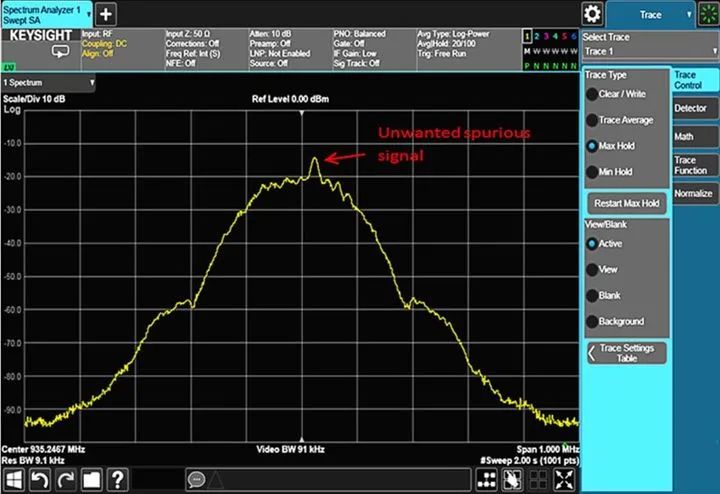Screen dimensions: 720x494
Task: Select Clear / Write trace type
Action: pyautogui.click(x=616, y=94)
